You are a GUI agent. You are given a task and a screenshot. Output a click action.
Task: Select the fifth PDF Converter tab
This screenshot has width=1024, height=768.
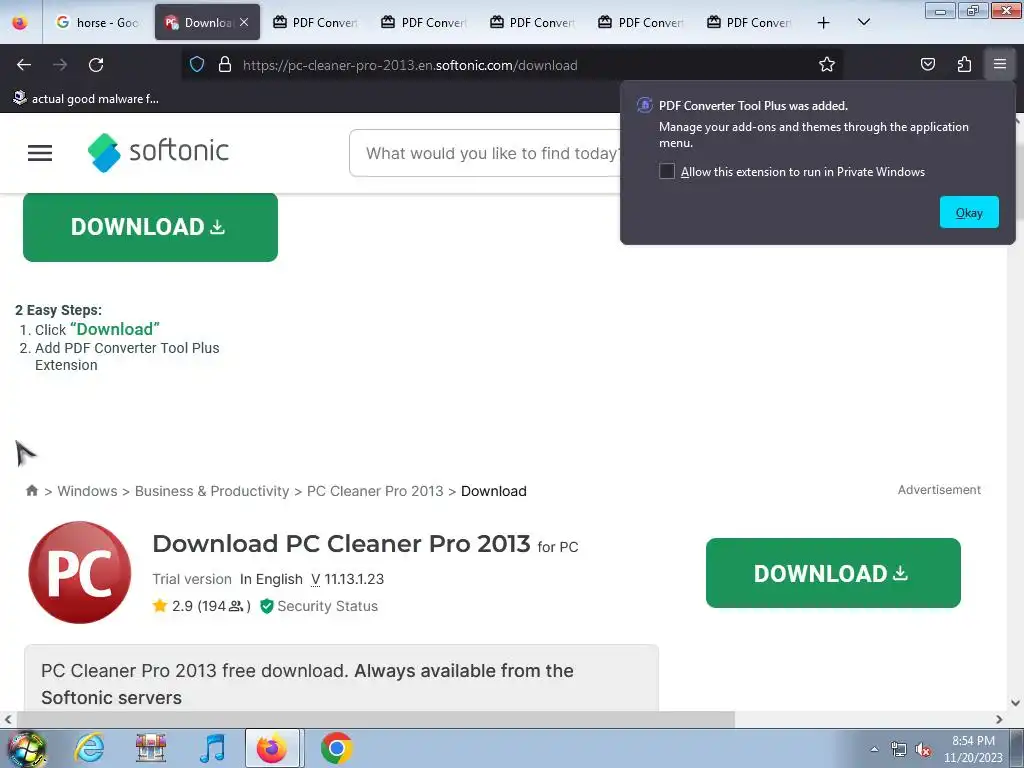coord(750,23)
